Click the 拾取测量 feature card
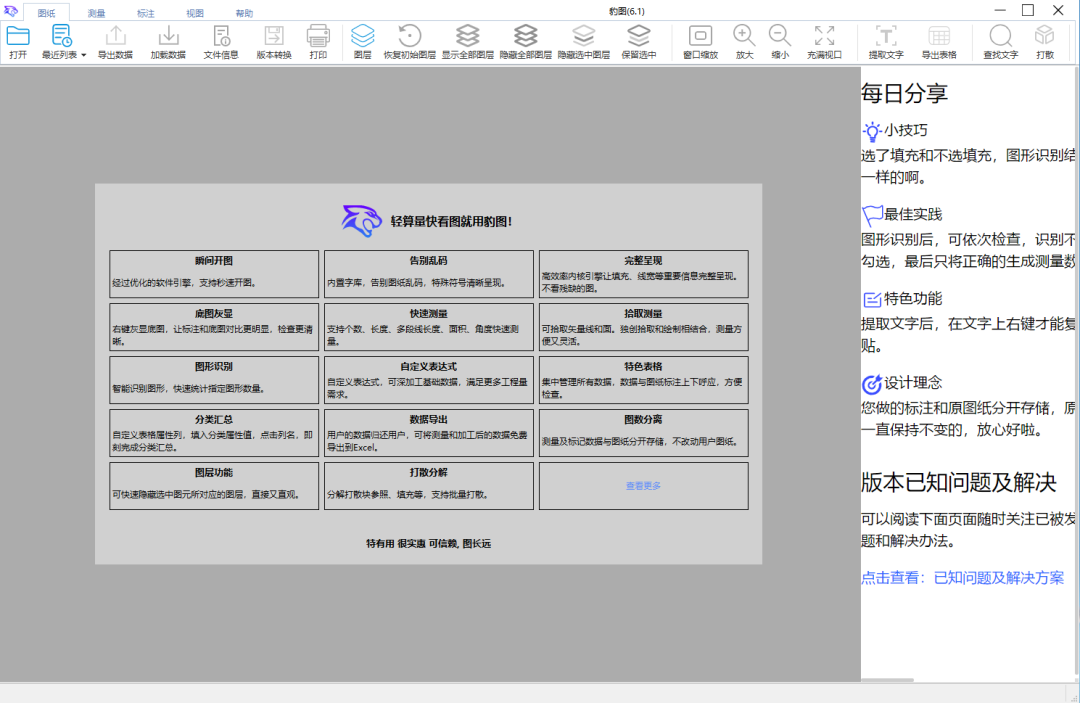1080x703 pixels. tap(643, 327)
